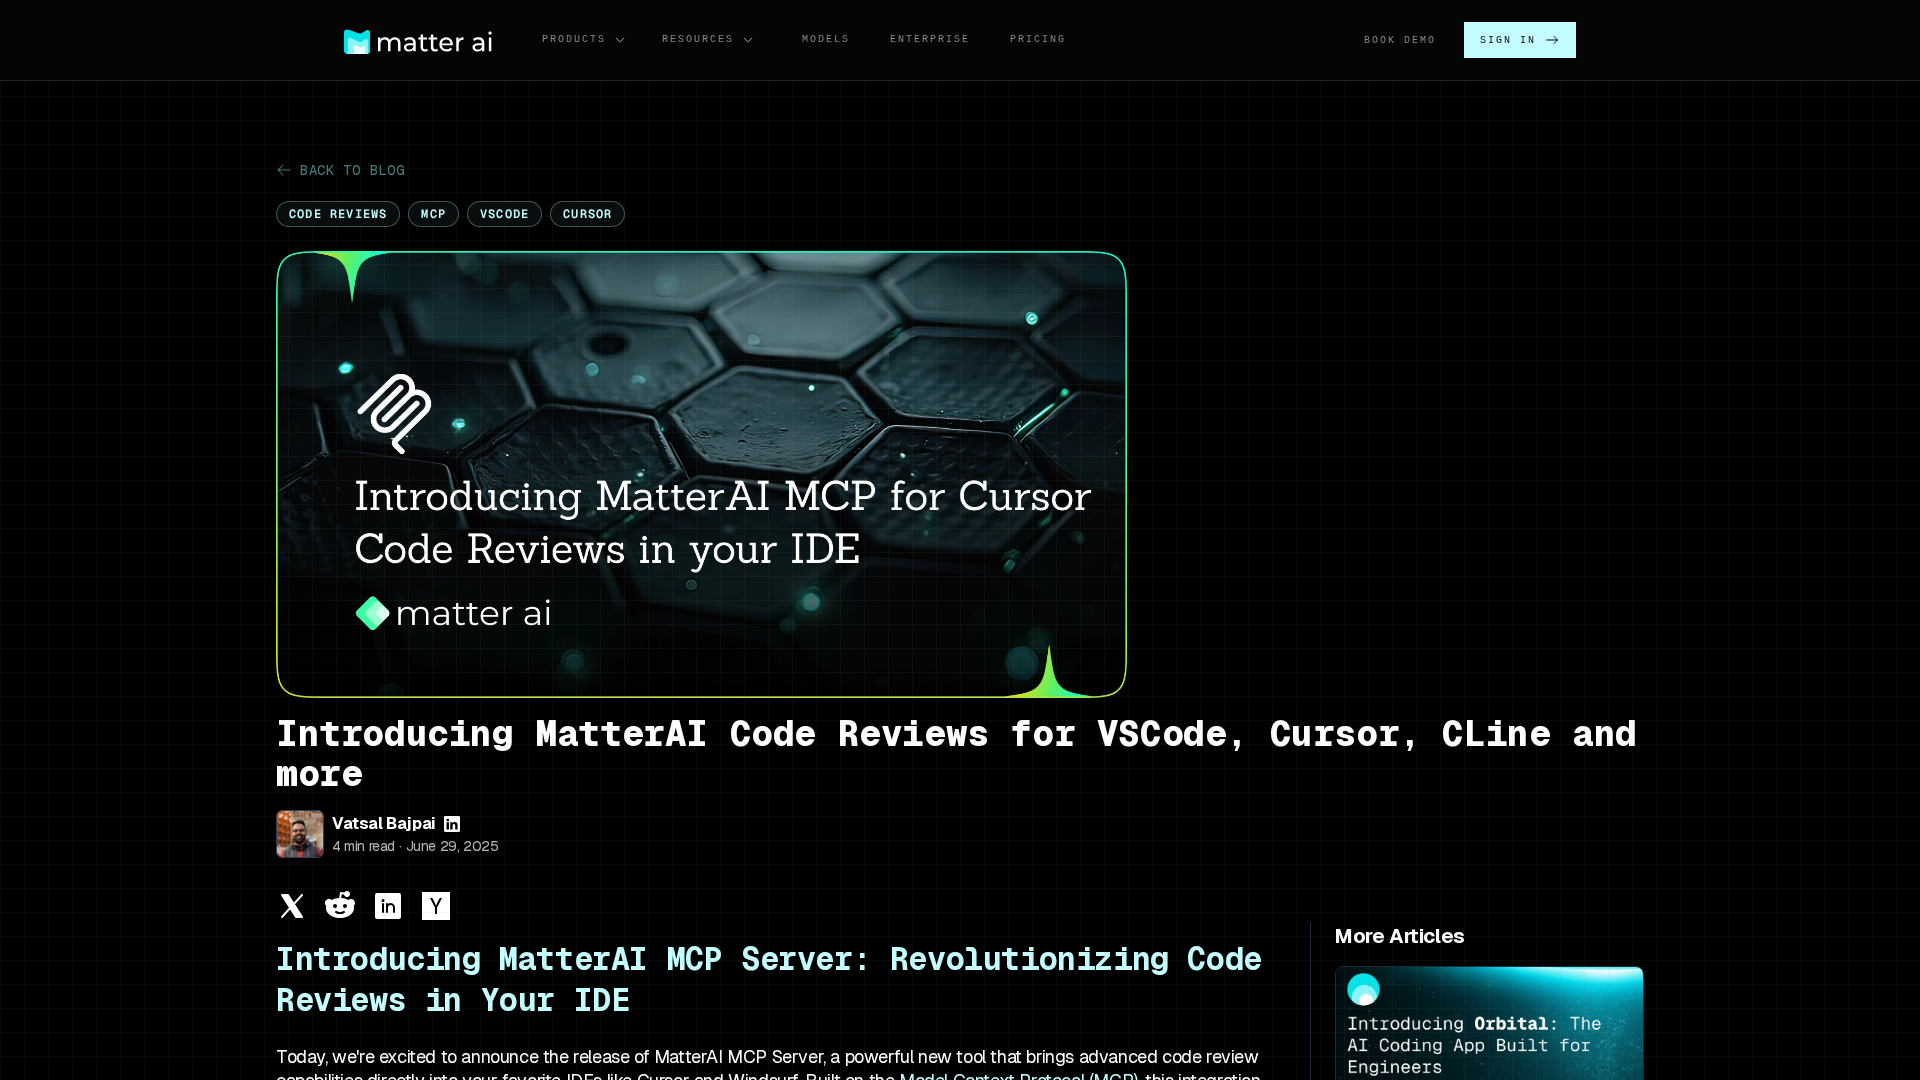Open the Models page

pos(825,39)
